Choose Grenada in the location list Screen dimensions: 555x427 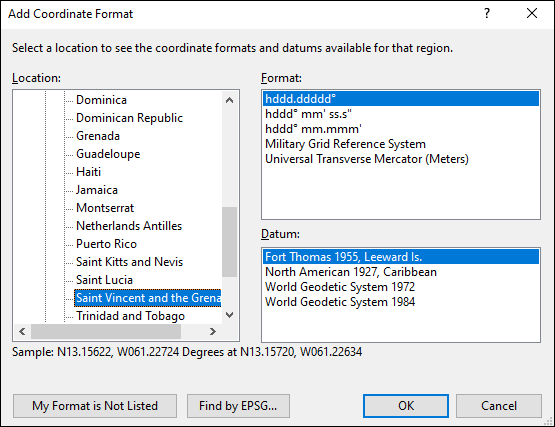click(98, 136)
